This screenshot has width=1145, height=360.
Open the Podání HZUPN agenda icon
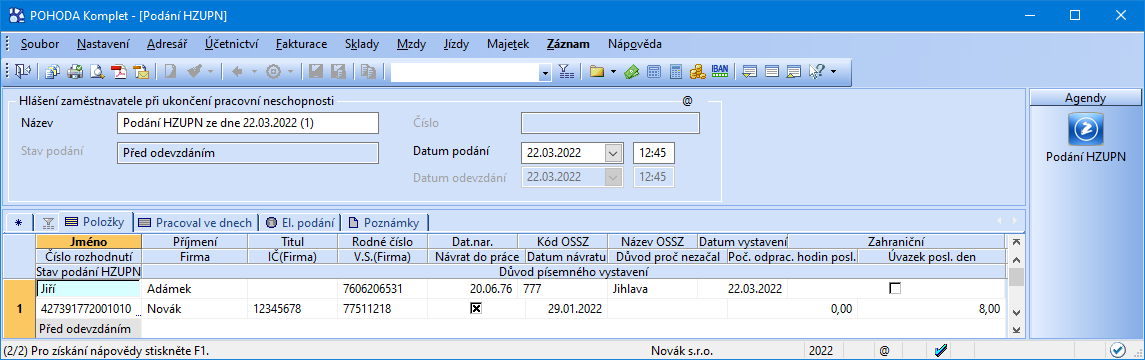[x=1085, y=130]
